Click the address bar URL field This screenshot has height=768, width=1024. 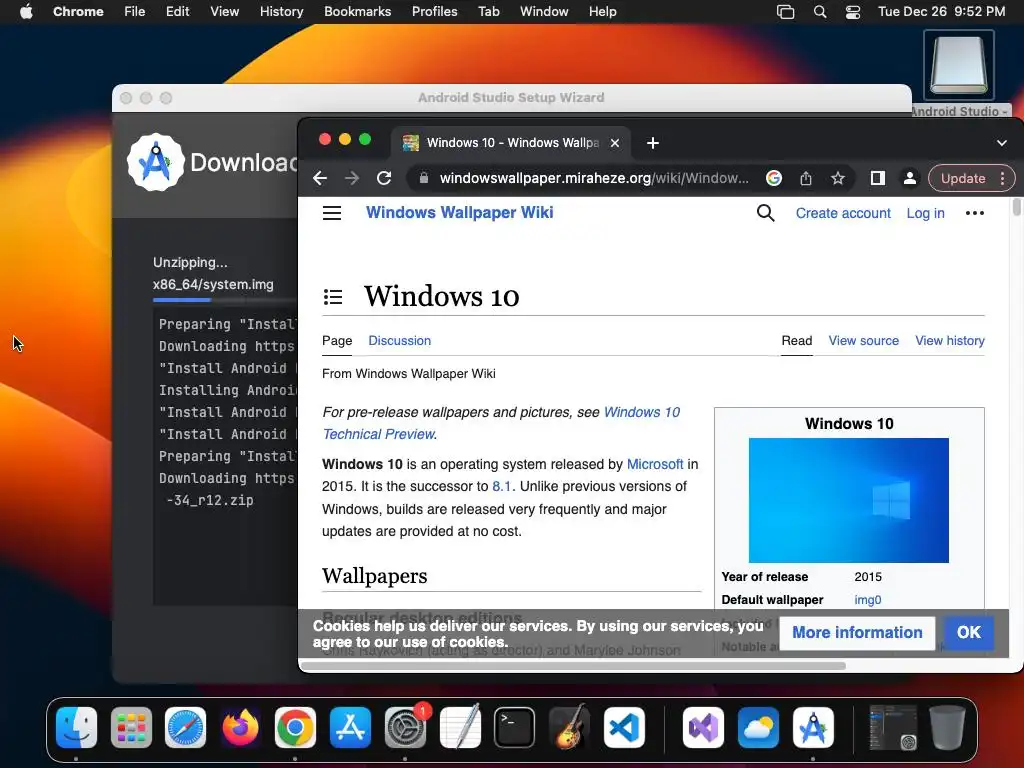coord(594,178)
